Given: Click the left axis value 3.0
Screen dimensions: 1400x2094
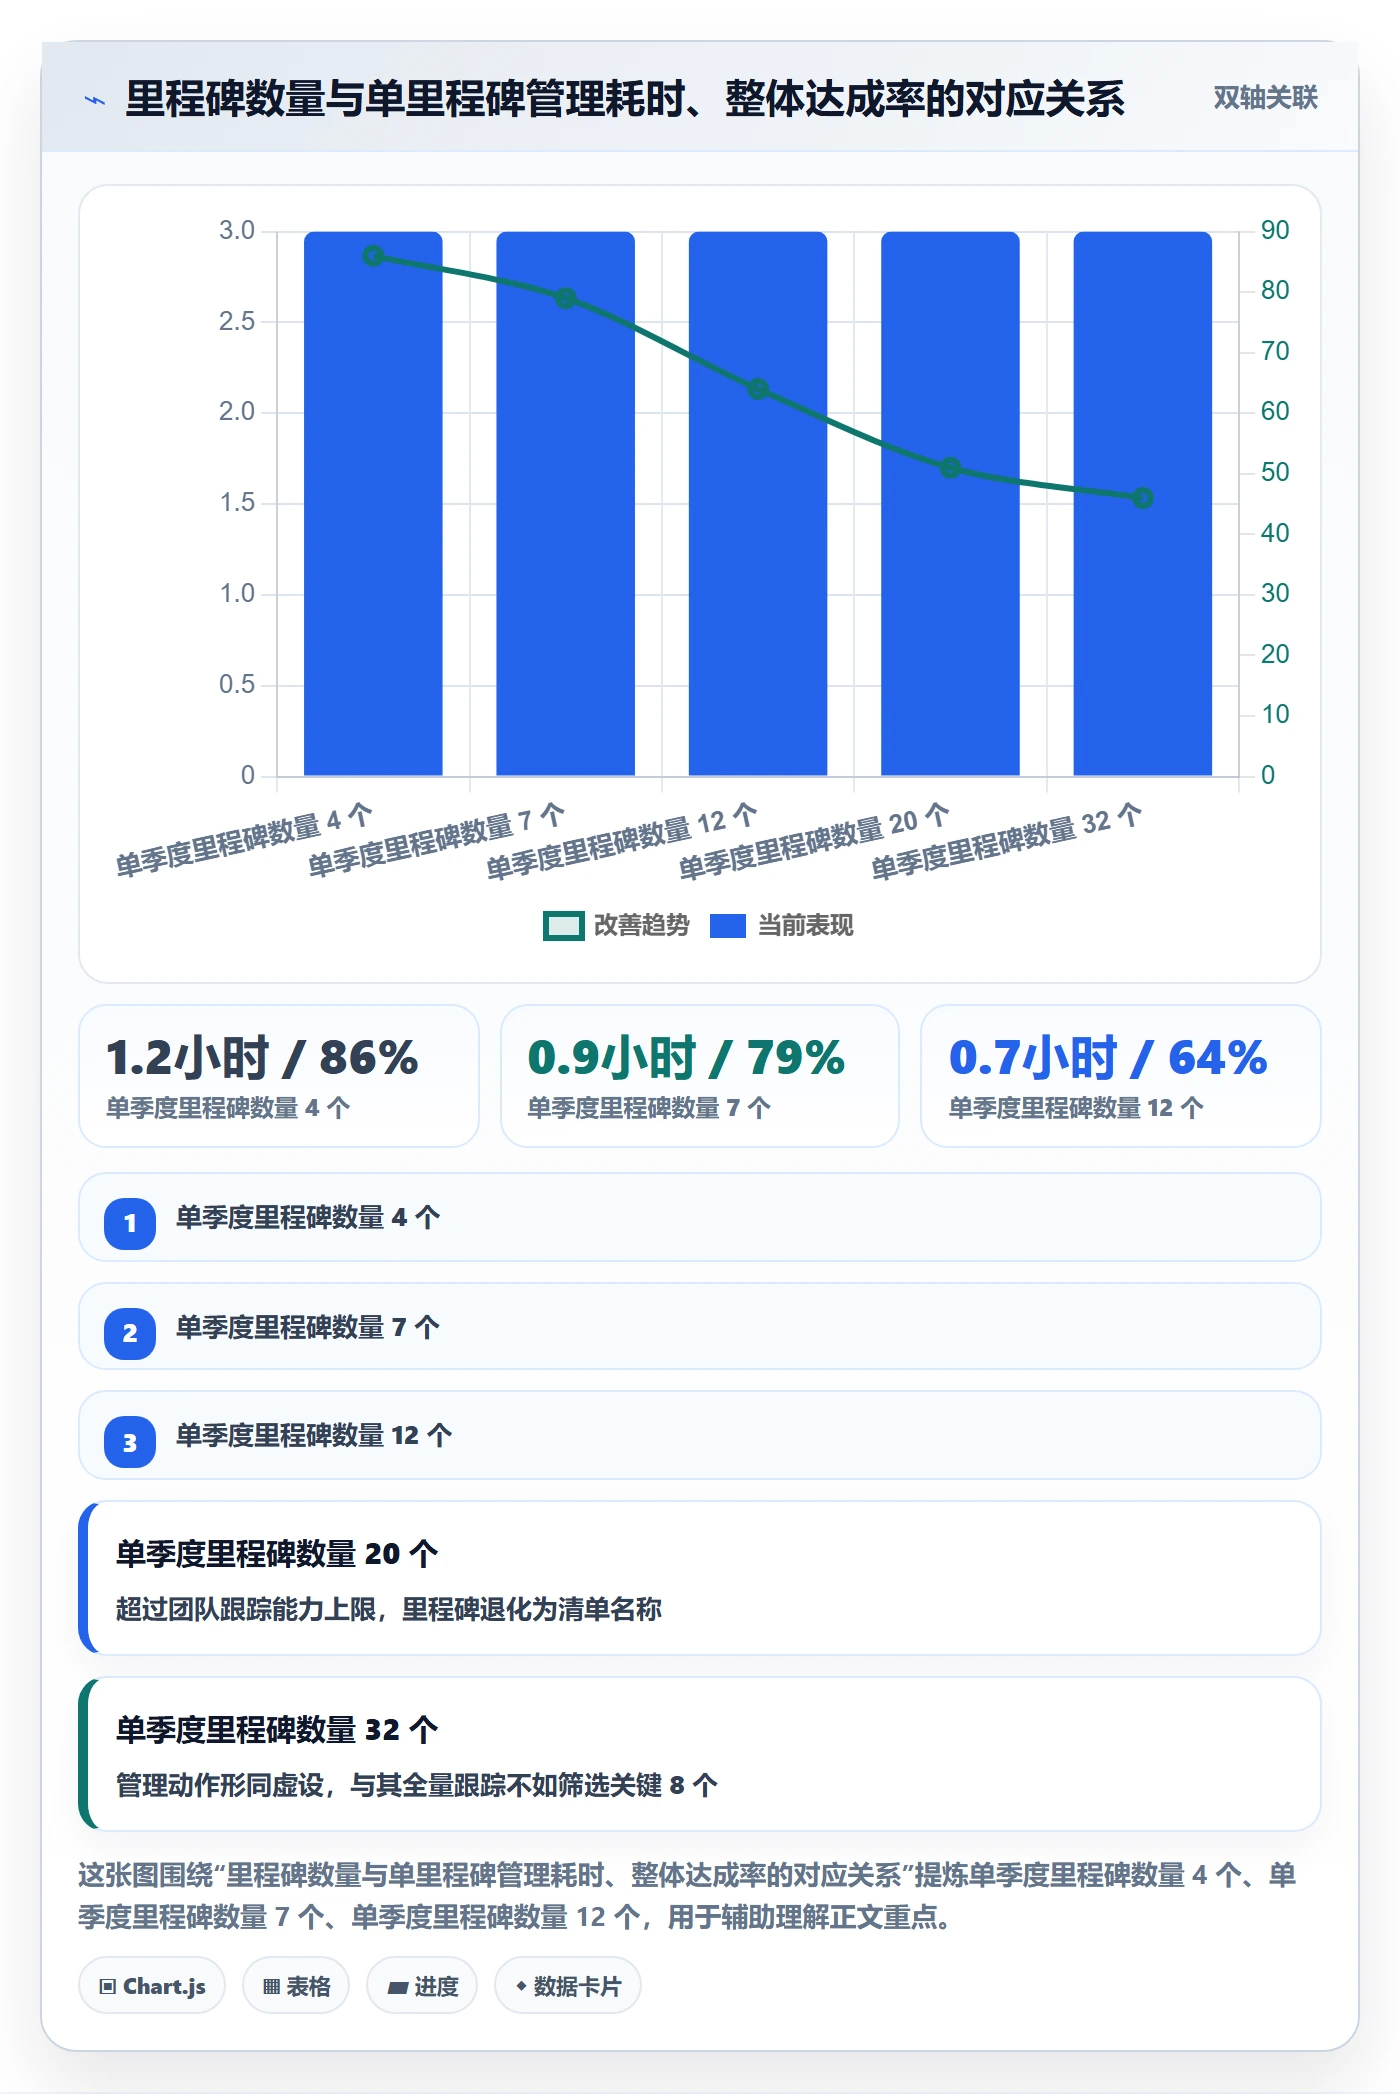Looking at the screenshot, I should (x=237, y=230).
